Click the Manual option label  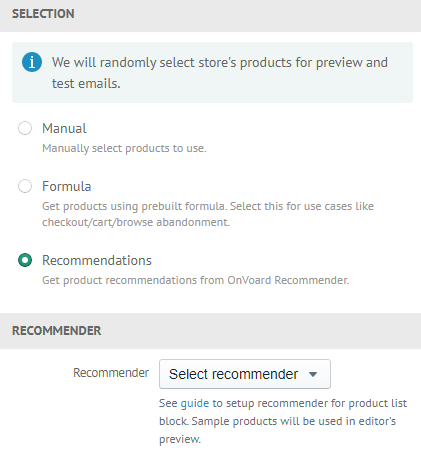click(x=64, y=128)
